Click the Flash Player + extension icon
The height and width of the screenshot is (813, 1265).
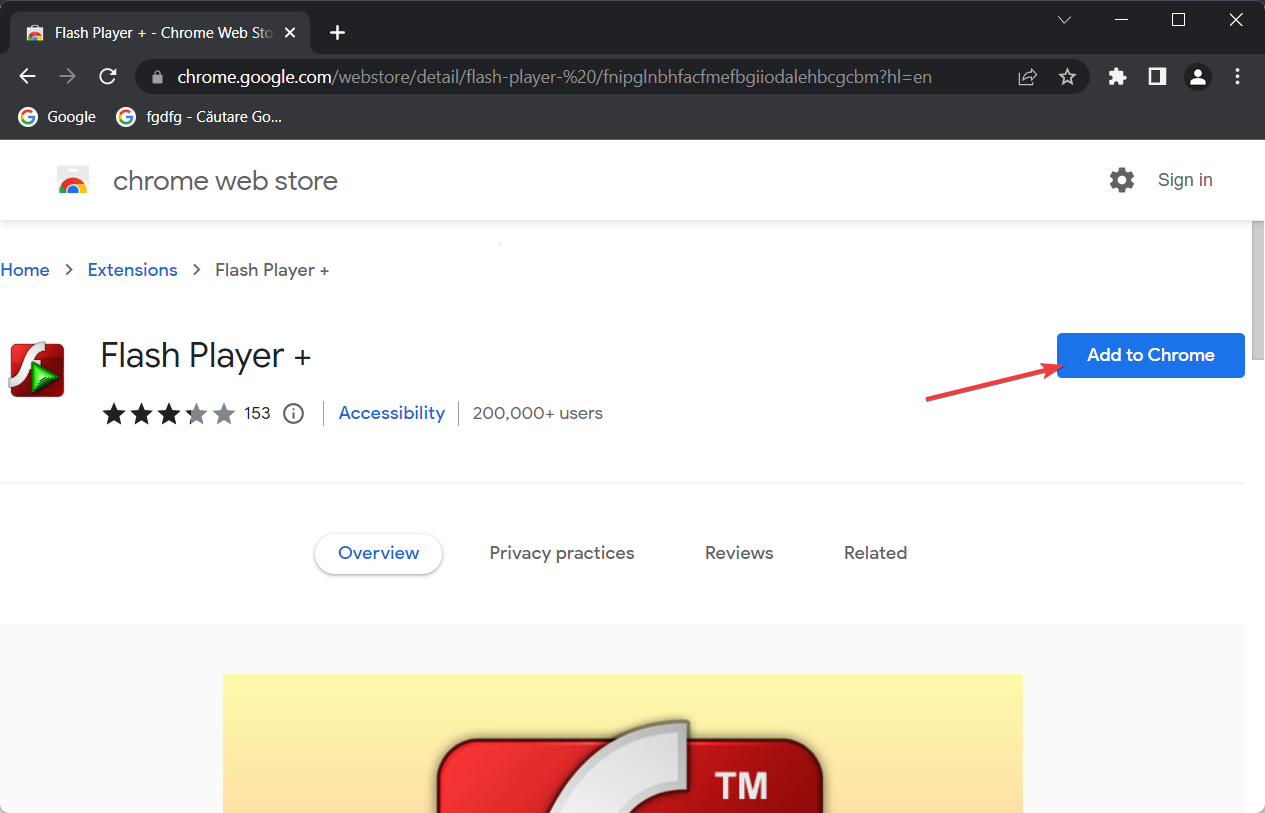(x=37, y=370)
